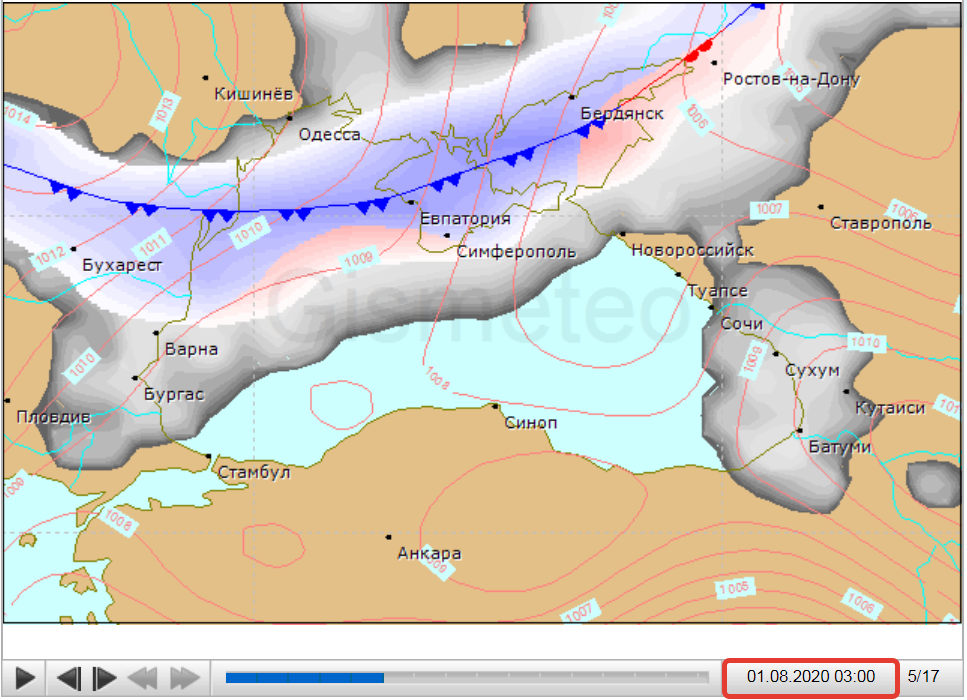Image resolution: width=967 pixels, height=700 pixels.
Task: Click the frame counter 5/17
Action: pos(923,677)
